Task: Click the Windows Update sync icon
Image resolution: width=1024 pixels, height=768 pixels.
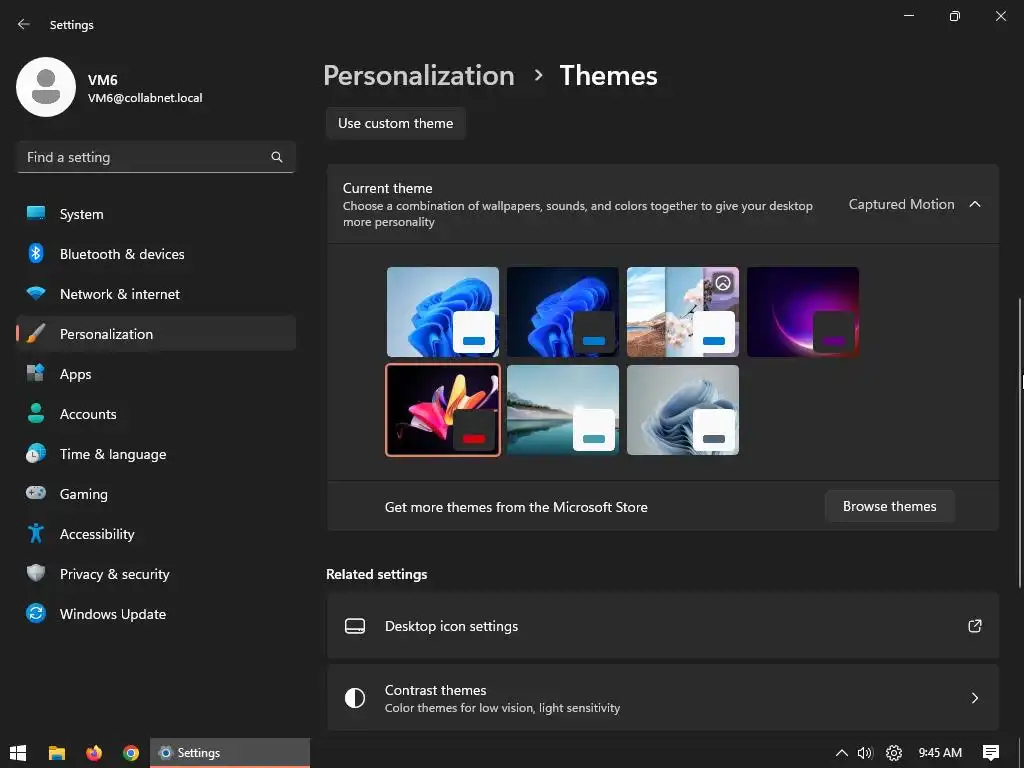Action: (x=36, y=613)
